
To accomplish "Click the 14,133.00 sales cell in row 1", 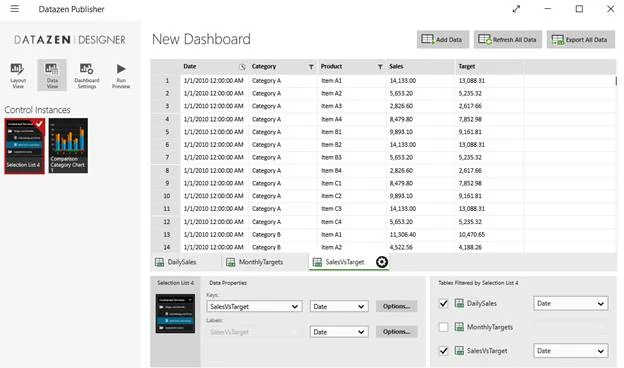I will pyautogui.click(x=420, y=81).
